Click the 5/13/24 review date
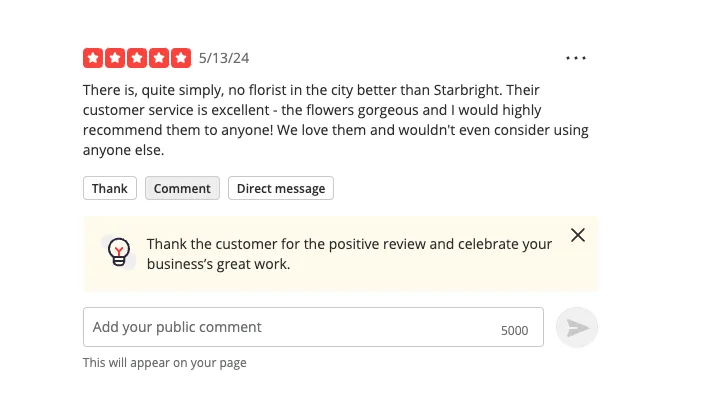718x404 pixels. [224, 58]
